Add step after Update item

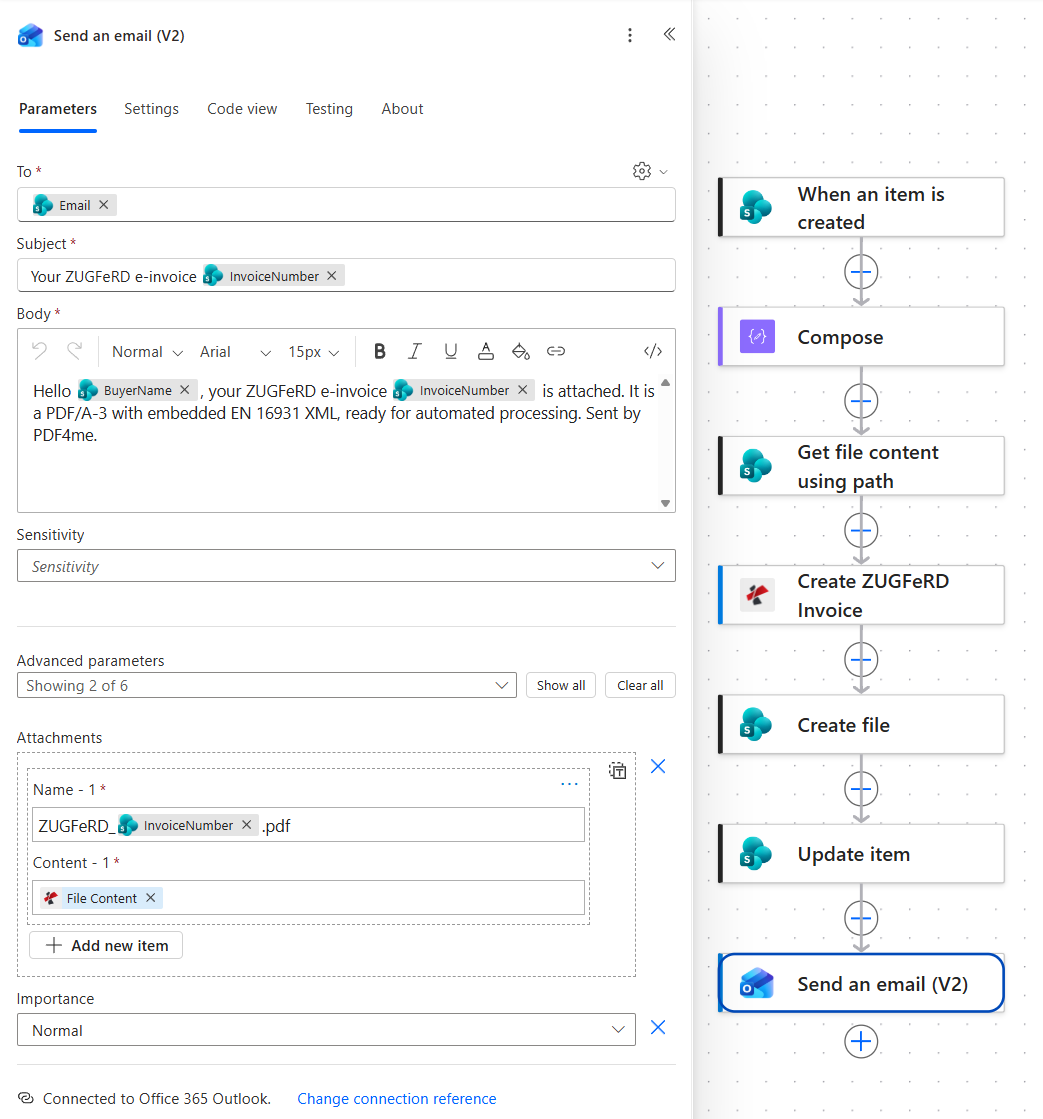(861, 918)
